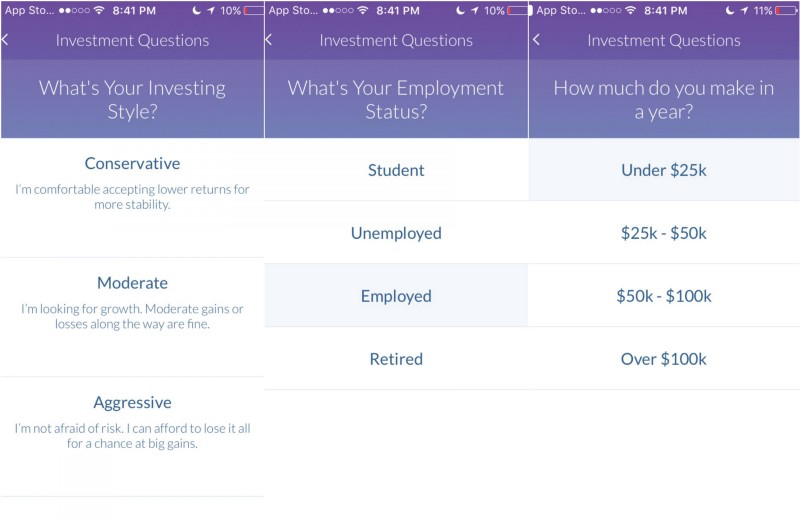Tap back arrow on Investing Style screen

(5, 40)
